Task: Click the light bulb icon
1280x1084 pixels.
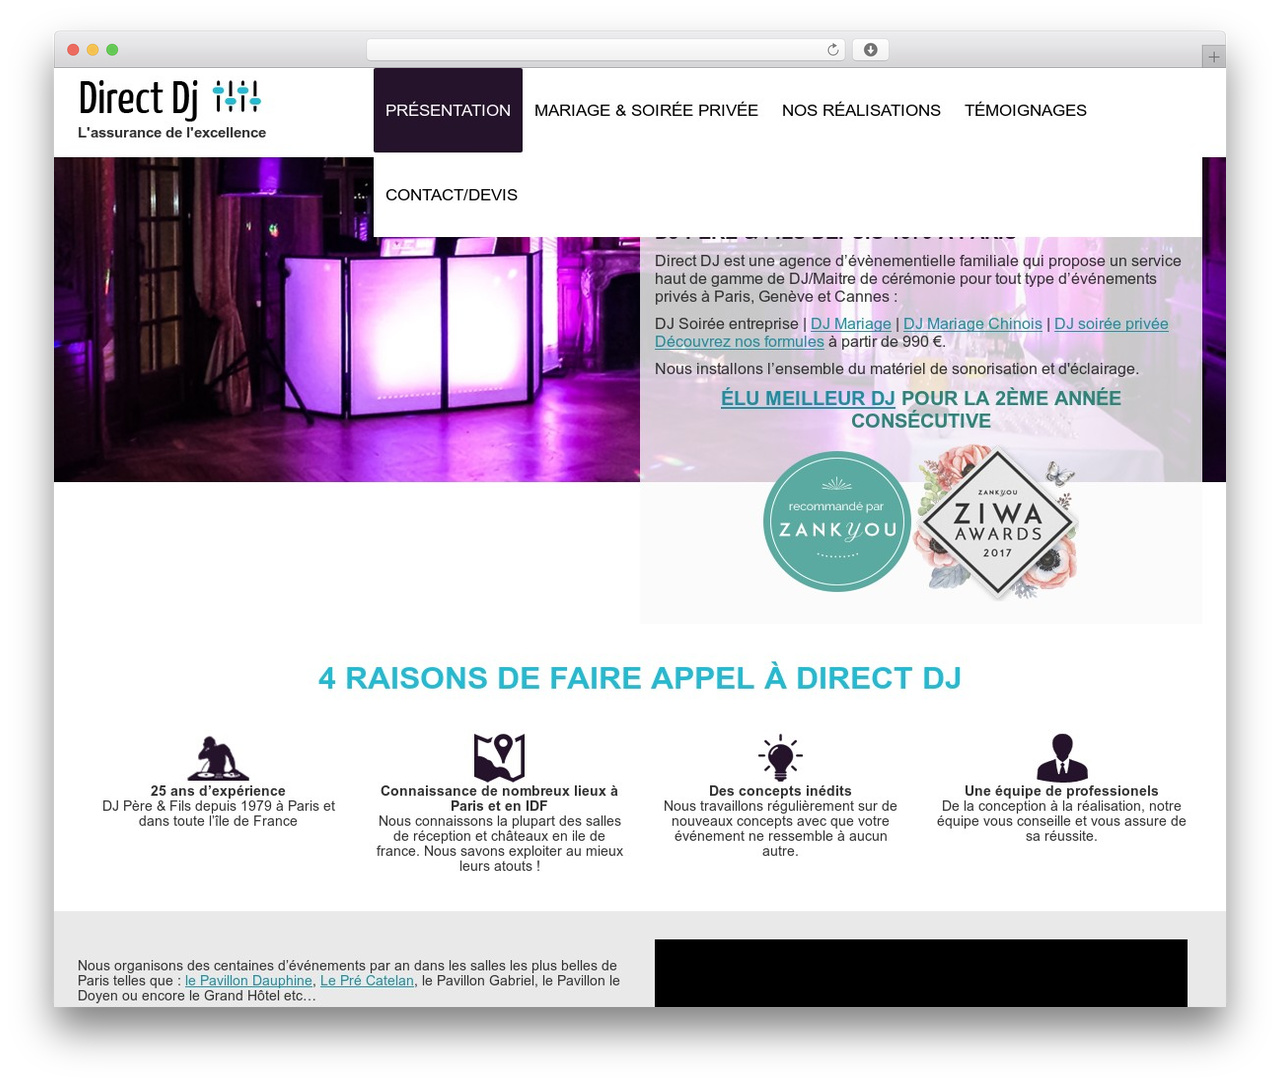Action: [x=780, y=757]
